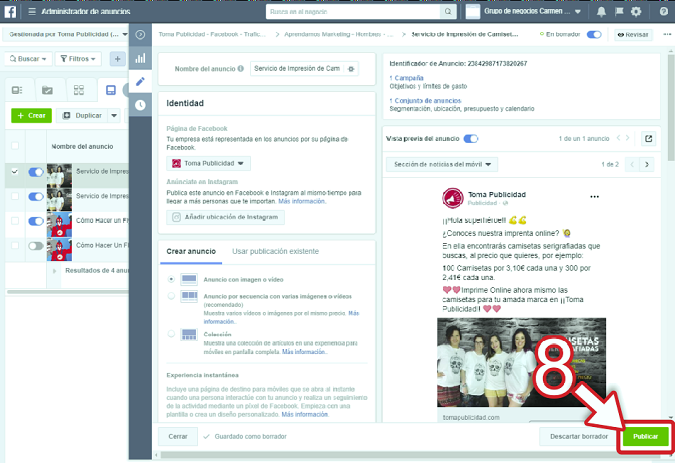
Task: Click the Nombre del anuncio text field
Action: tap(299, 69)
